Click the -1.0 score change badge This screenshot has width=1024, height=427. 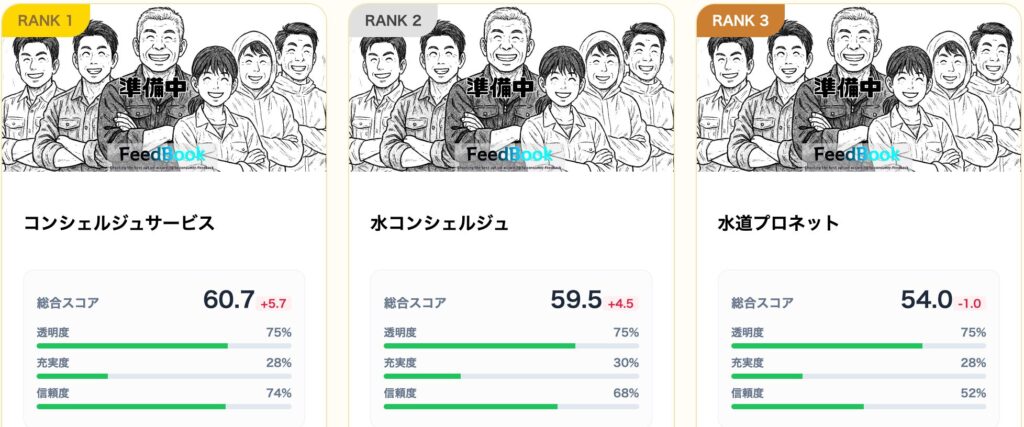[970, 304]
